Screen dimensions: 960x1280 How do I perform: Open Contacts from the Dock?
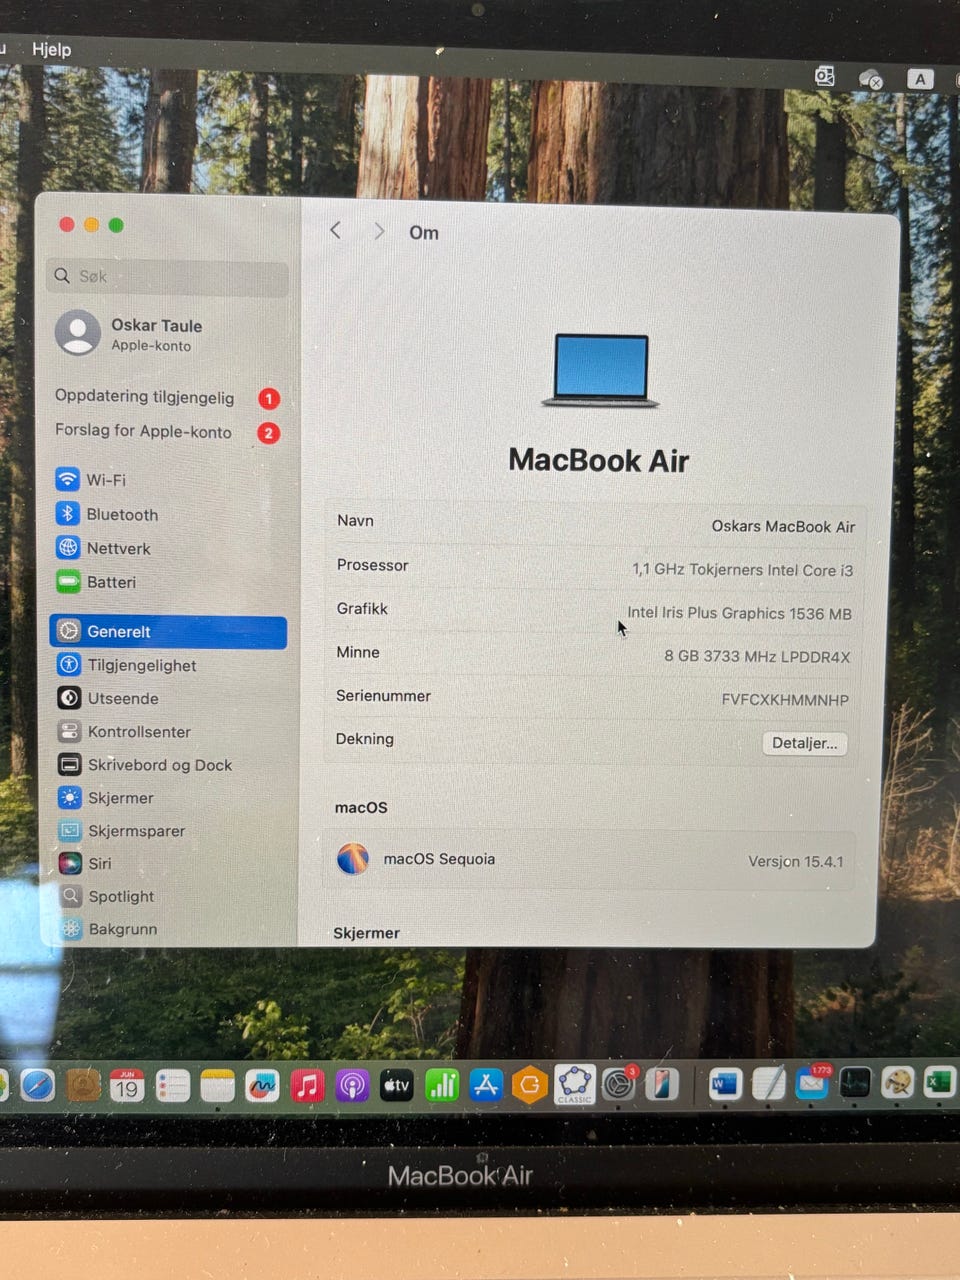83,1085
